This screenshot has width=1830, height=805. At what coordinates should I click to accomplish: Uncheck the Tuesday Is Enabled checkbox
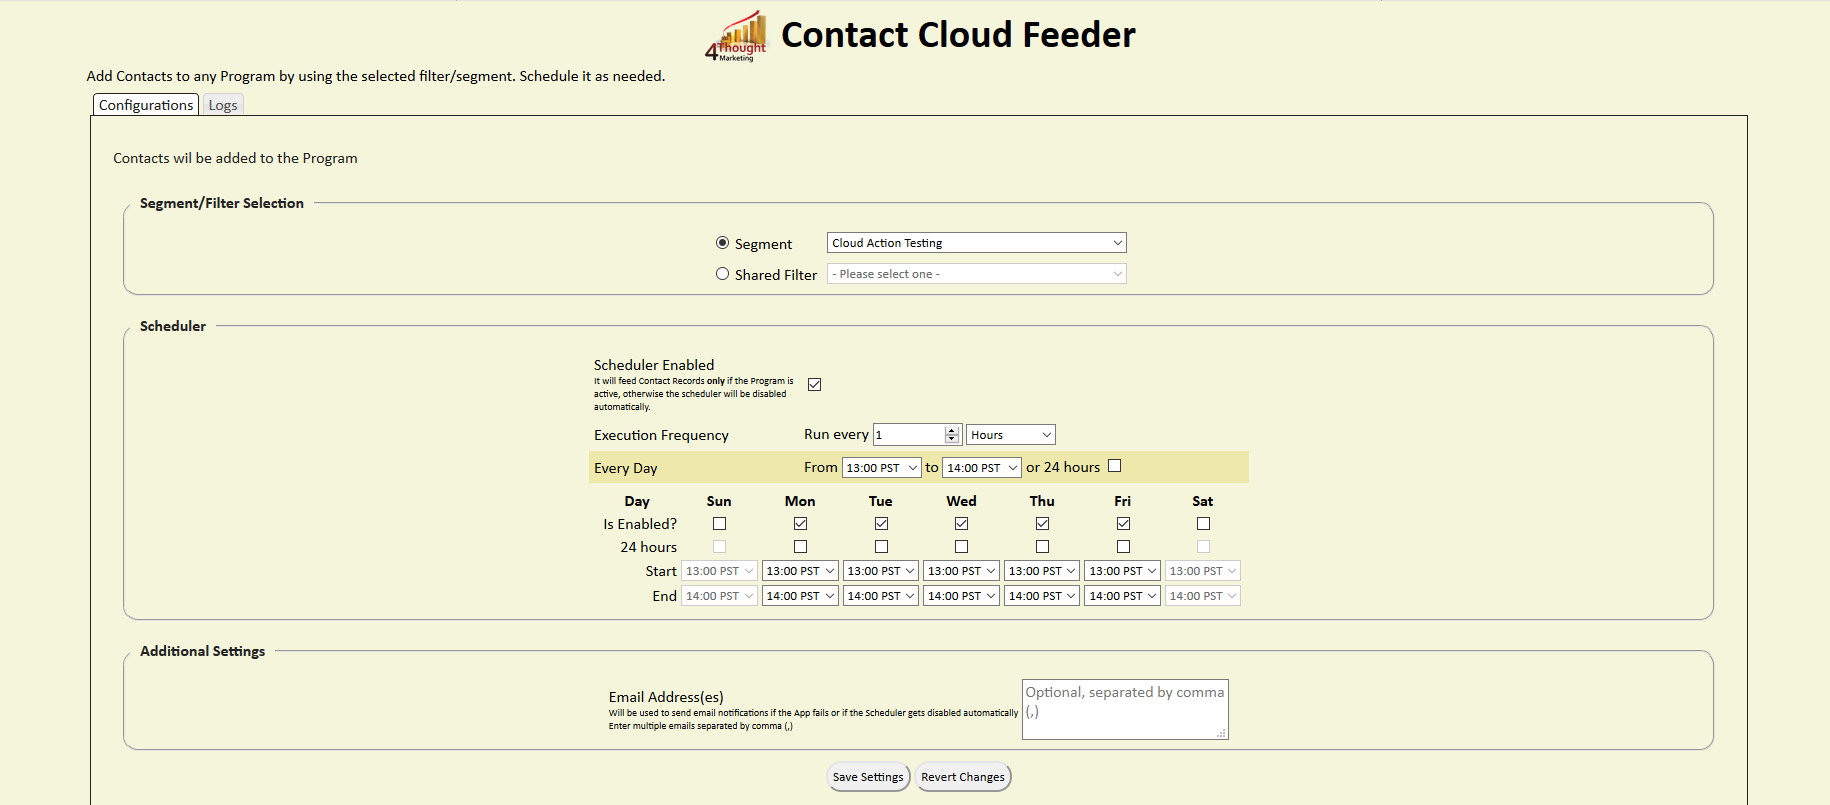tap(881, 524)
